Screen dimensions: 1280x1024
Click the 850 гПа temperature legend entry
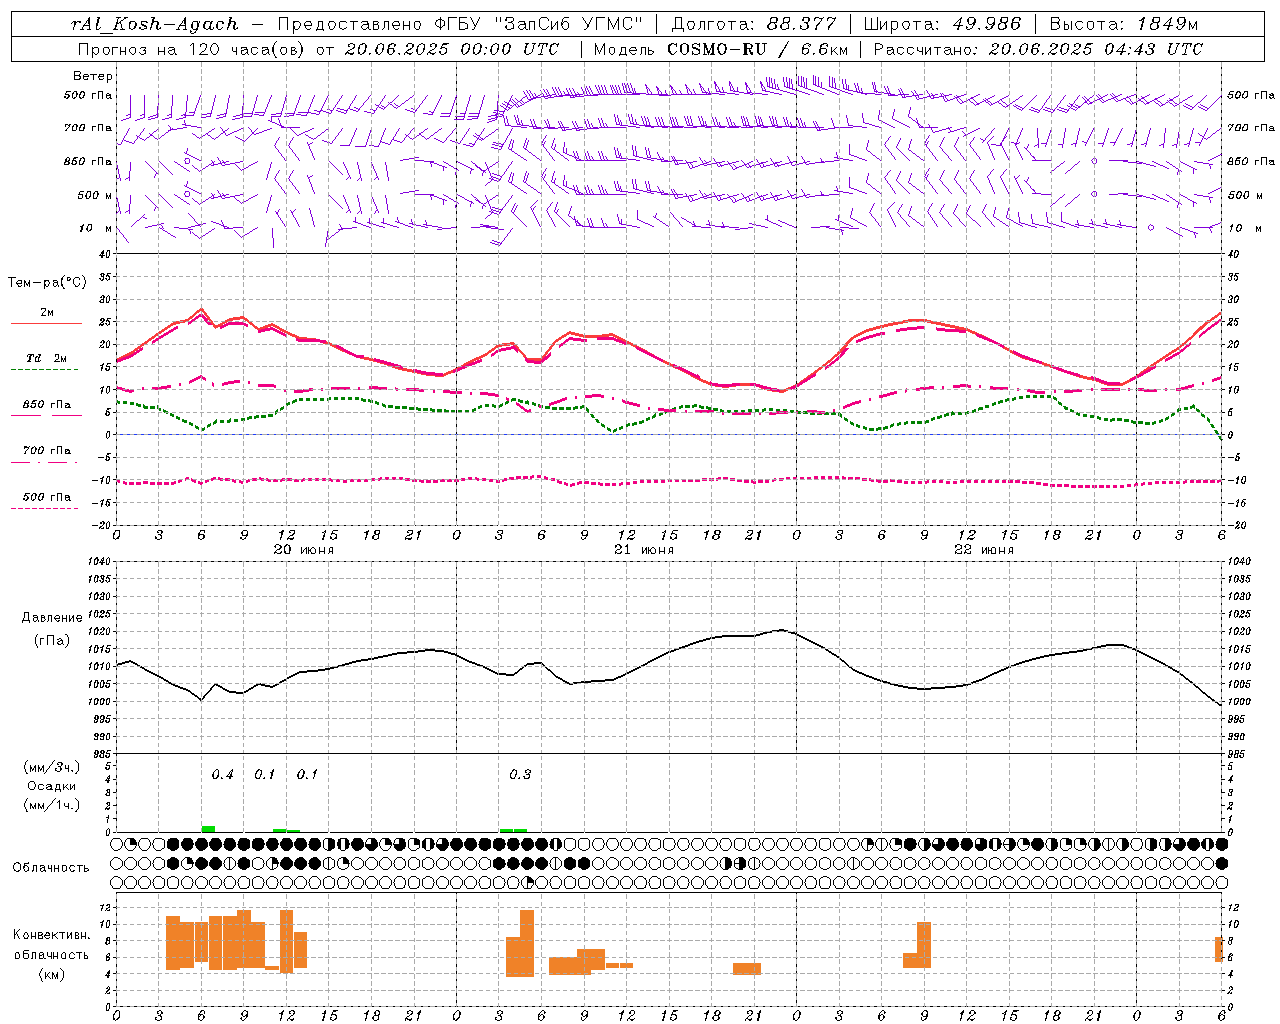(47, 405)
